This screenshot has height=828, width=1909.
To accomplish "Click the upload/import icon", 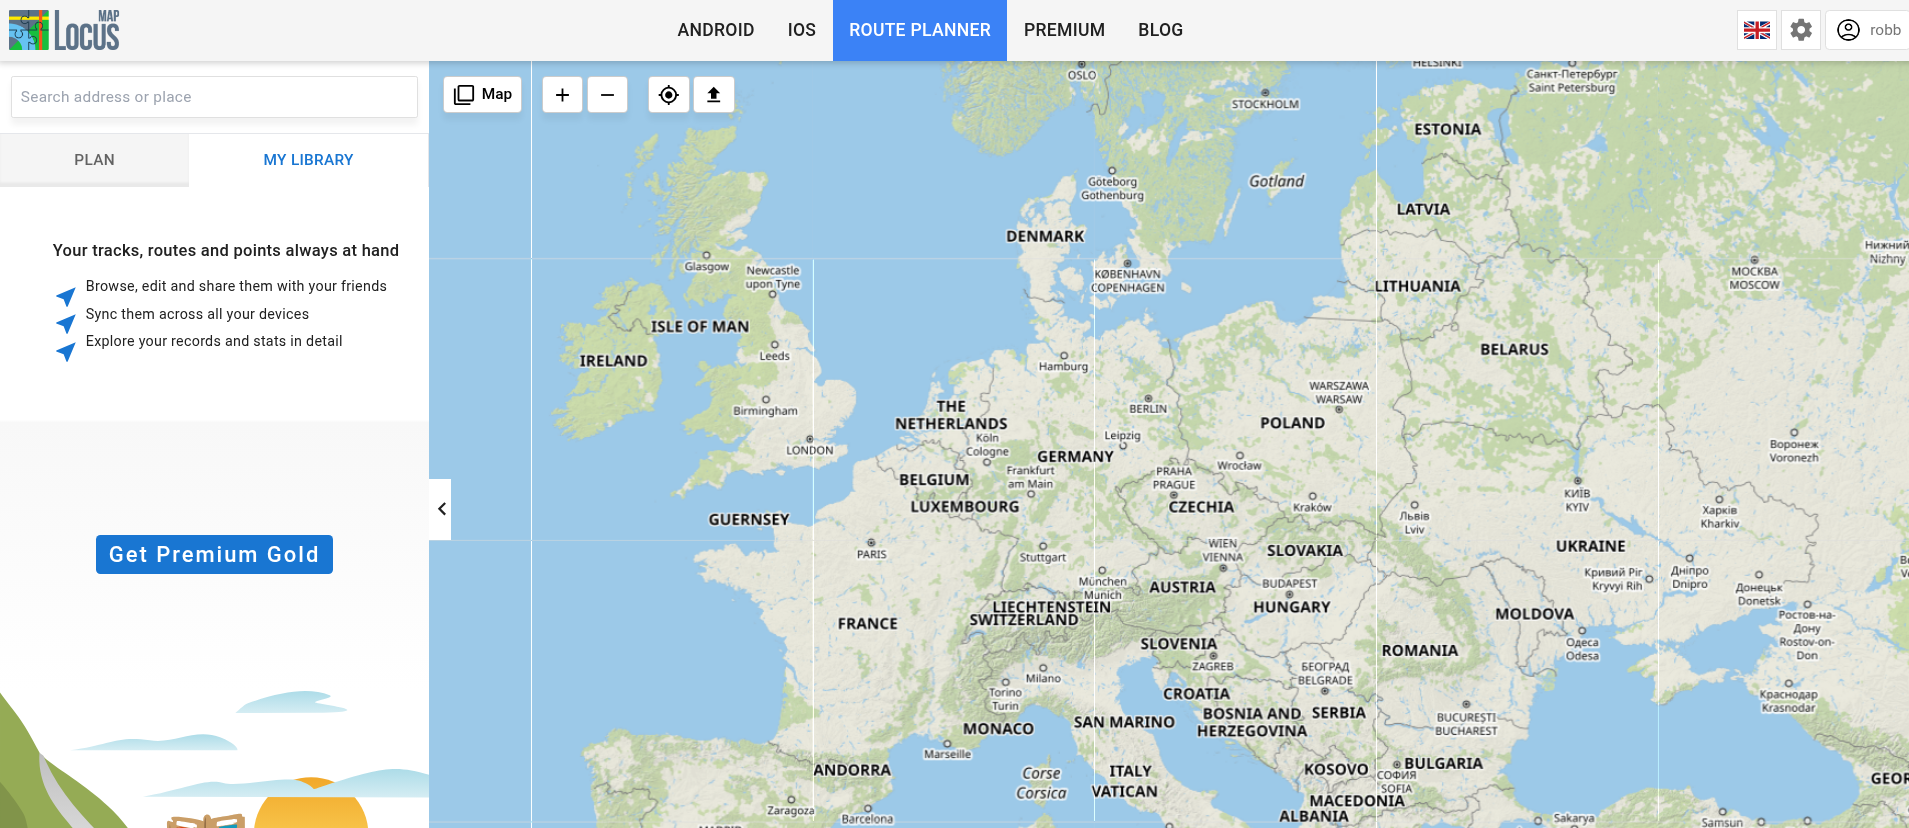I will 714,95.
